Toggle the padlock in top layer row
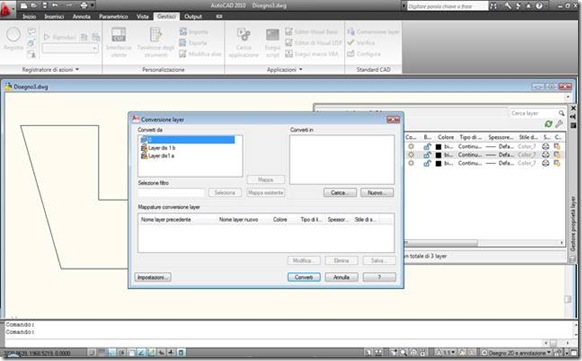This screenshot has width=582, height=361. 428,146
